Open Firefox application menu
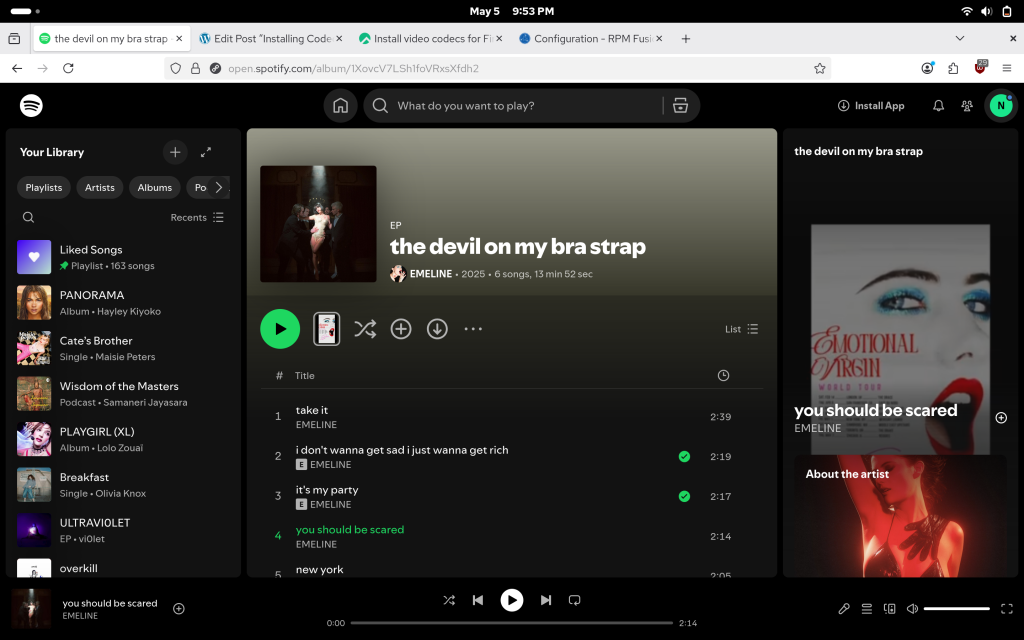The height and width of the screenshot is (640, 1024). pyautogui.click(x=1006, y=69)
